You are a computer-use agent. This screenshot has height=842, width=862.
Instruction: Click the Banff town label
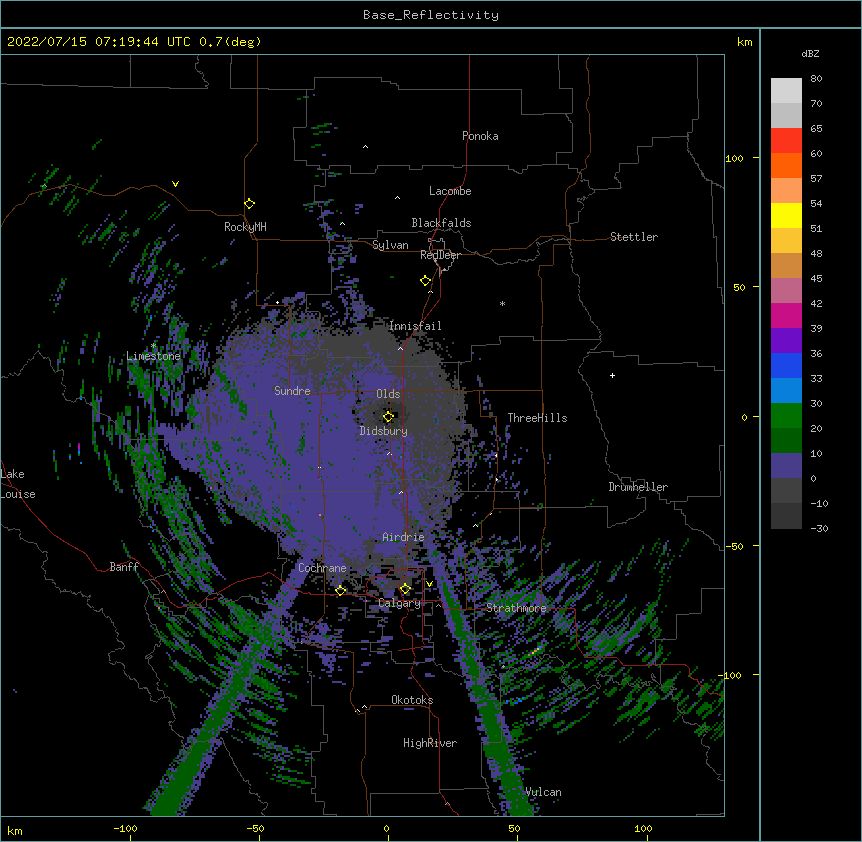point(124,567)
